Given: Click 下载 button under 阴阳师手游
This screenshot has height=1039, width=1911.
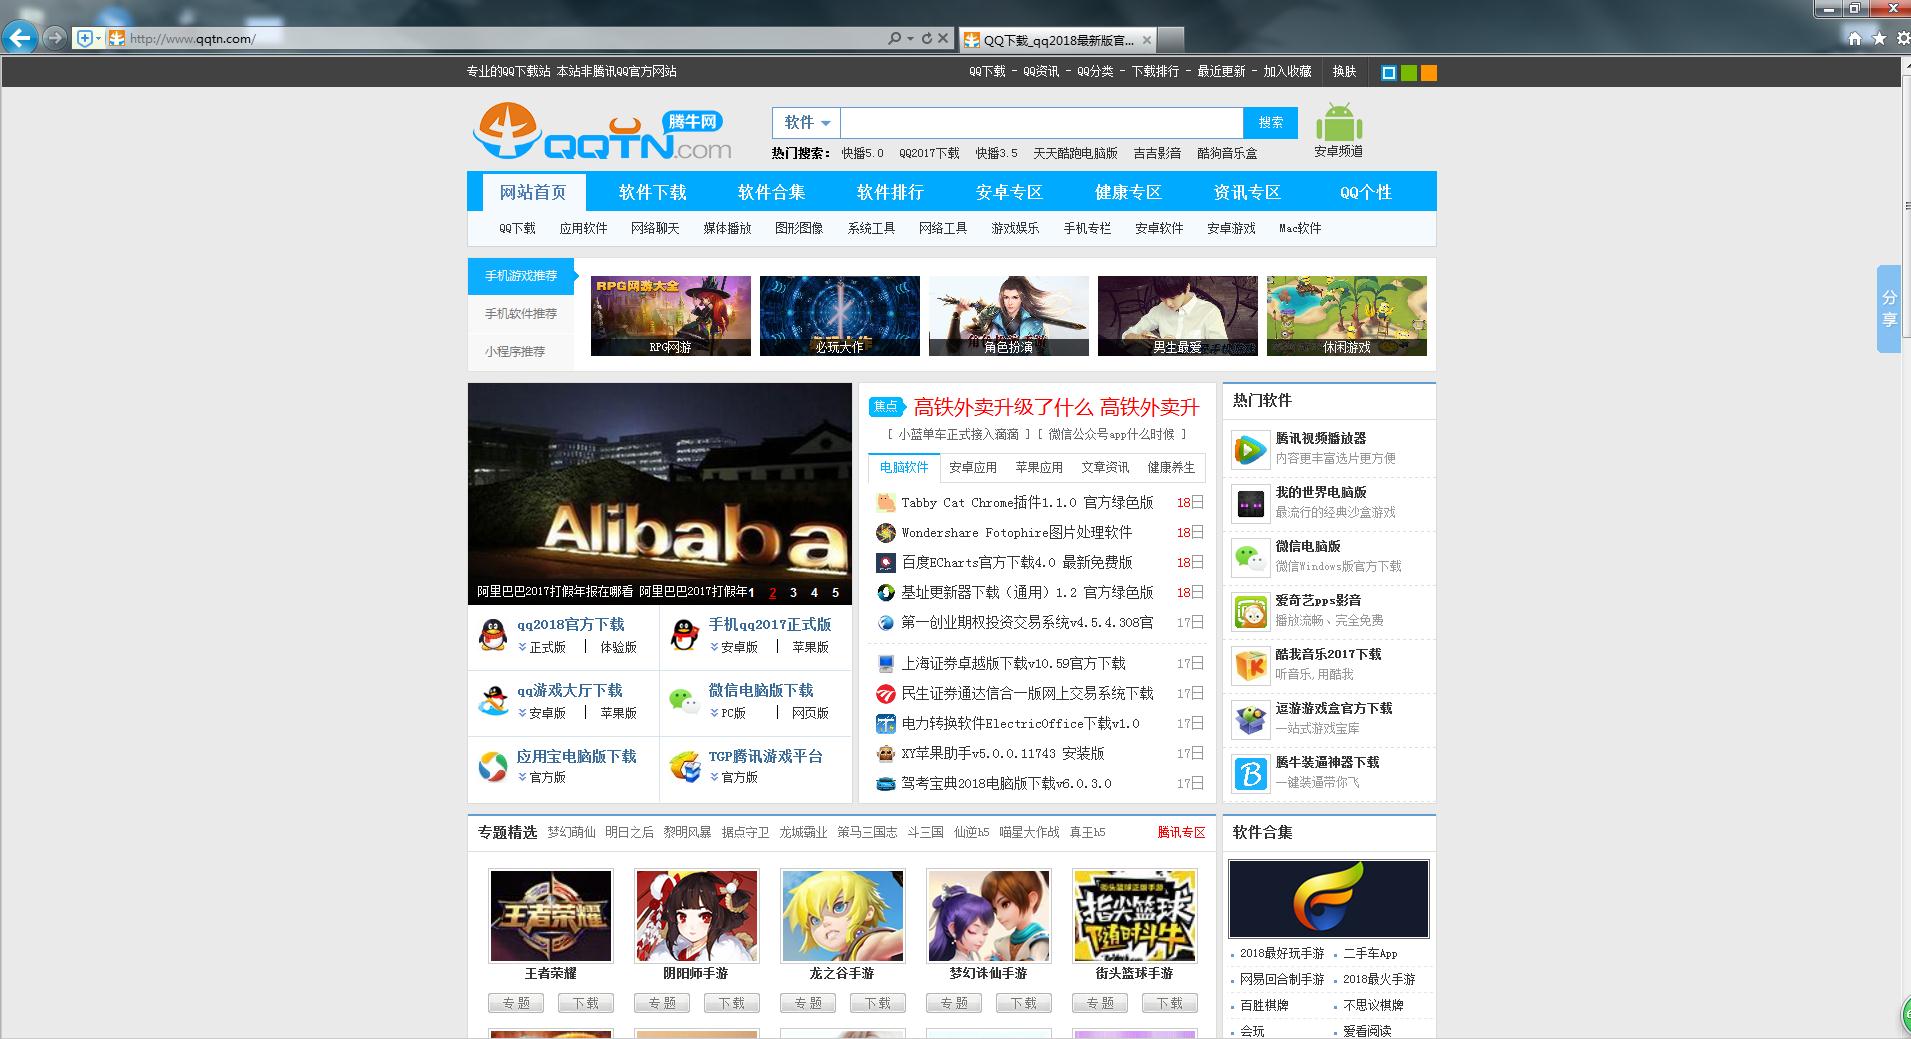Looking at the screenshot, I should (x=731, y=1003).
